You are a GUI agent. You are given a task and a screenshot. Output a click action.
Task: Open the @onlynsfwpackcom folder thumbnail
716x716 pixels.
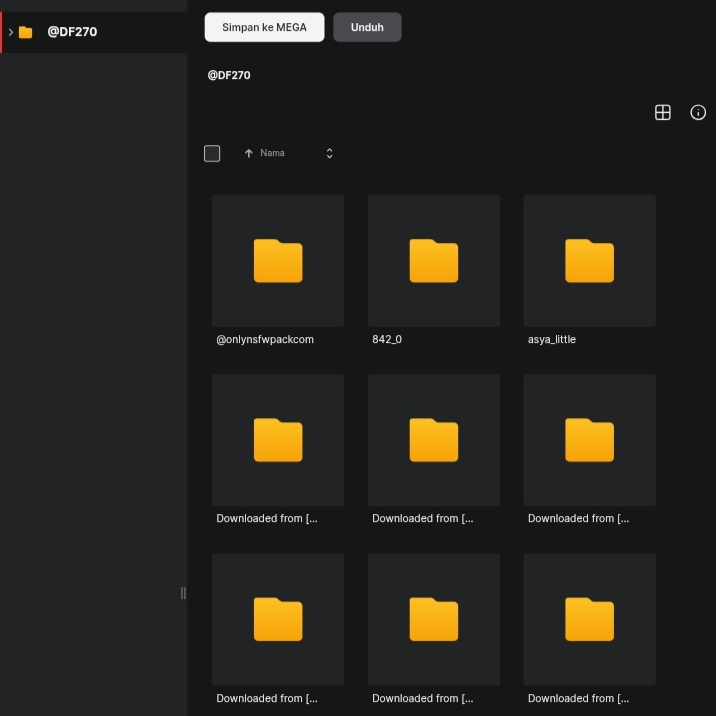point(278,261)
